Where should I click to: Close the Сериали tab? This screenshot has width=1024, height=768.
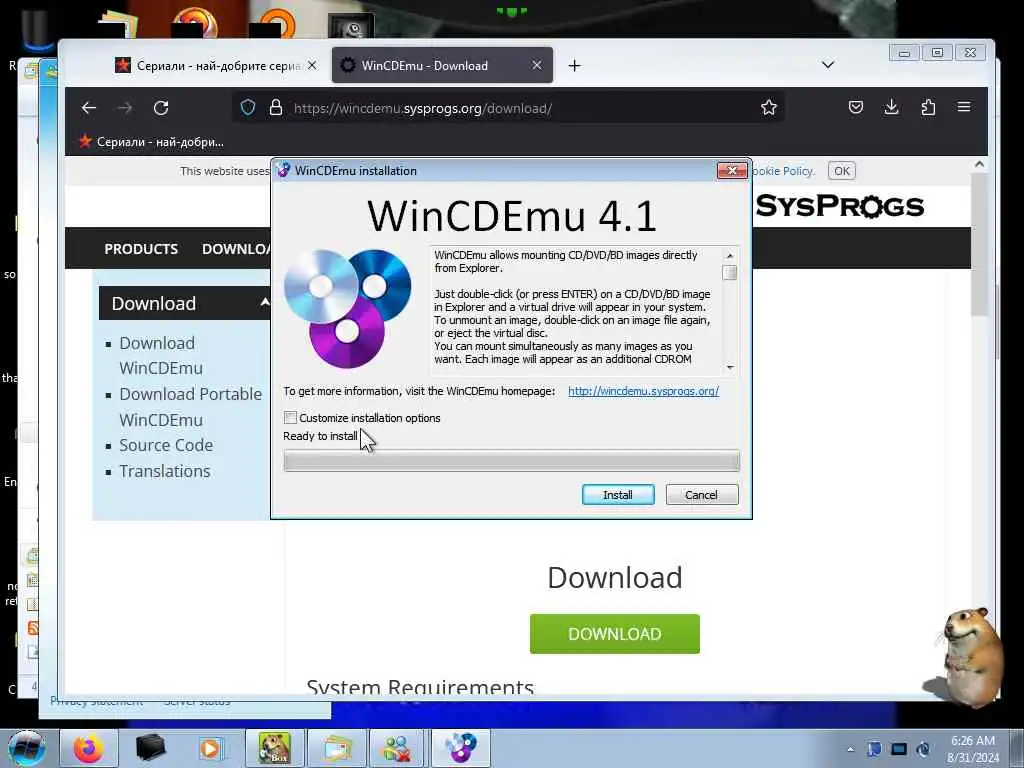point(312,65)
